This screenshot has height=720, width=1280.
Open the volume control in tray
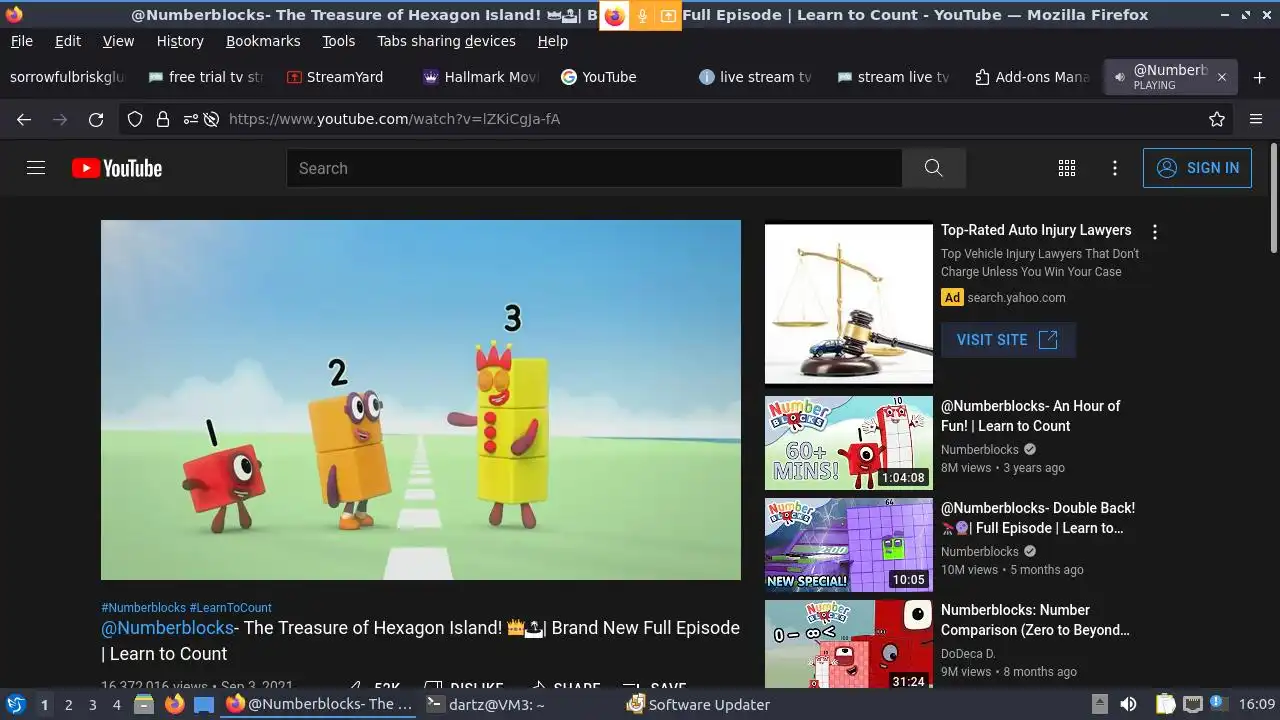(1129, 704)
